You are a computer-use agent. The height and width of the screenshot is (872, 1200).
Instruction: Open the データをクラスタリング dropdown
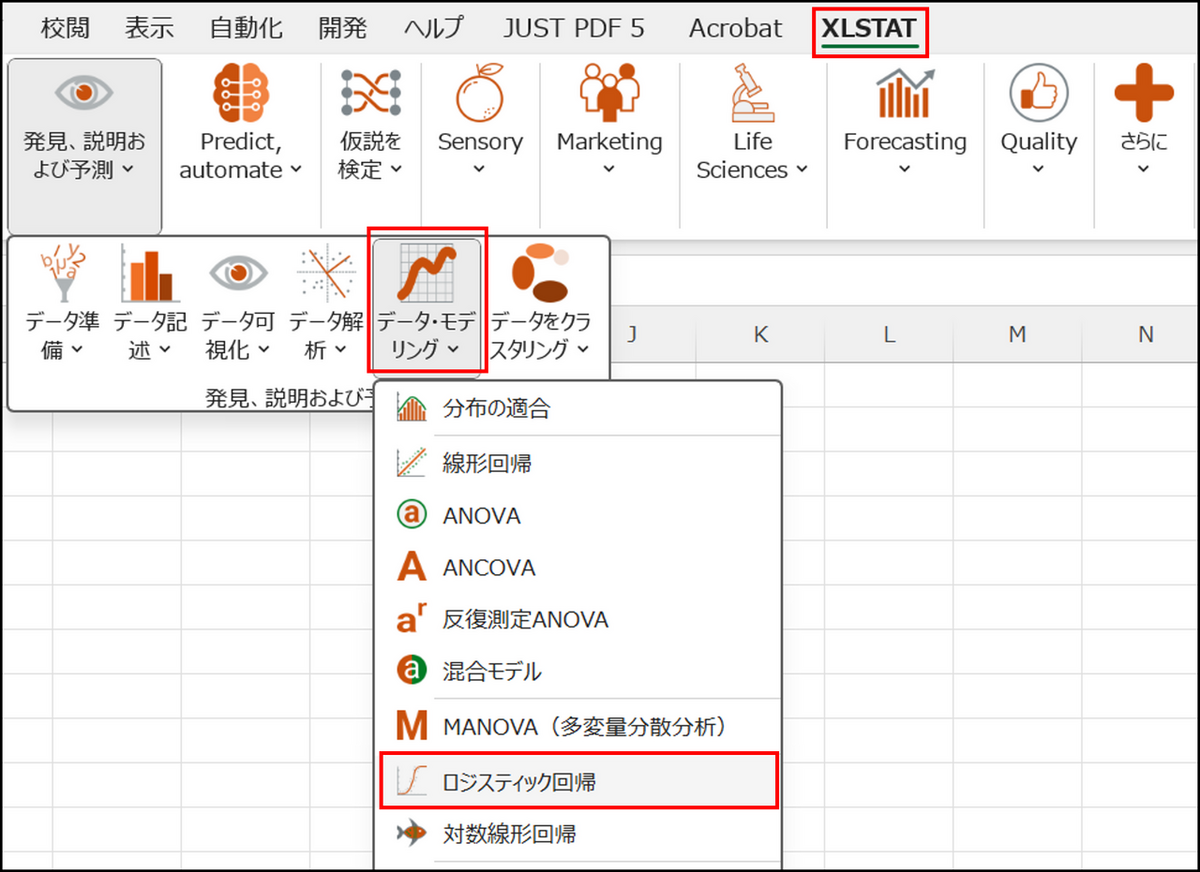[x=540, y=334]
